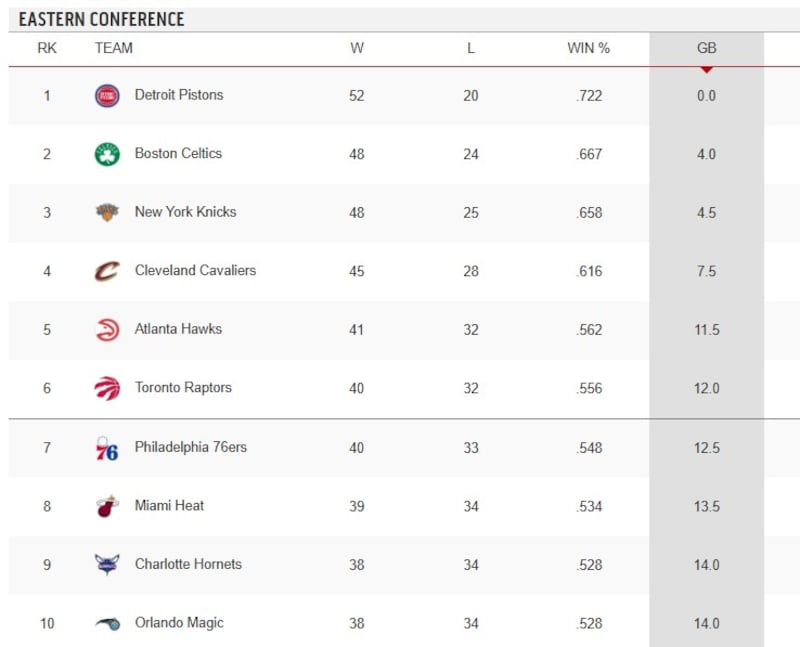Sort by the L losses column
Image resolution: width=800 pixels, height=647 pixels.
point(471,48)
